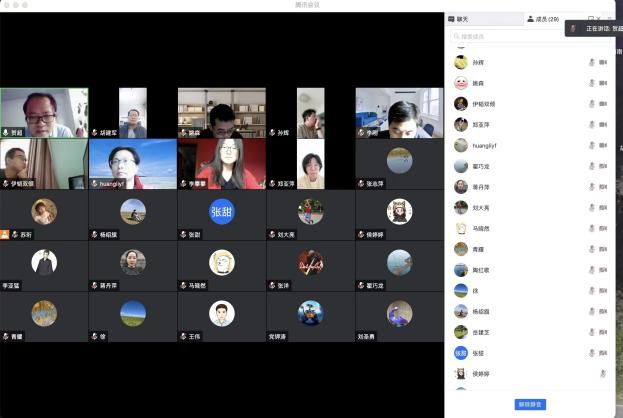623x418 pixels.
Task: Click the magnifier icon in member search
Action: 456,36
